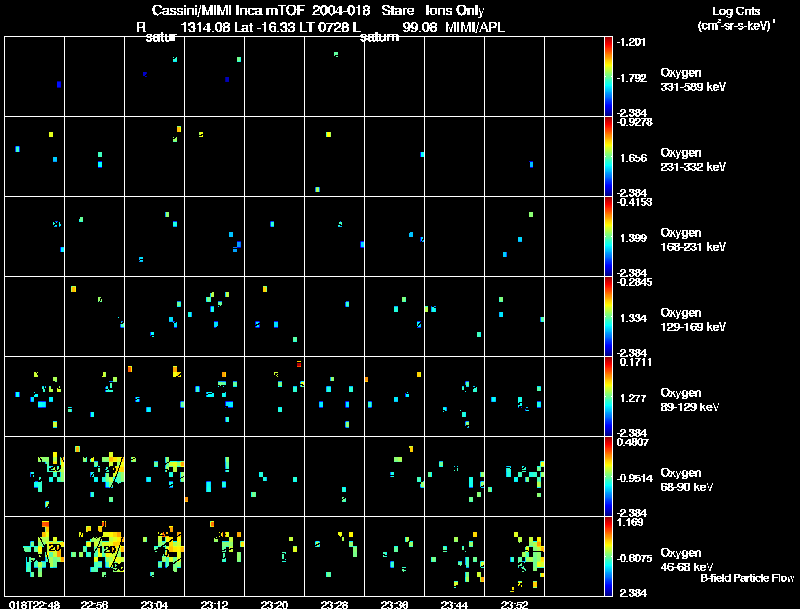Click the top color scale bar
Viewport: 800px width, 609px height.
[608, 77]
